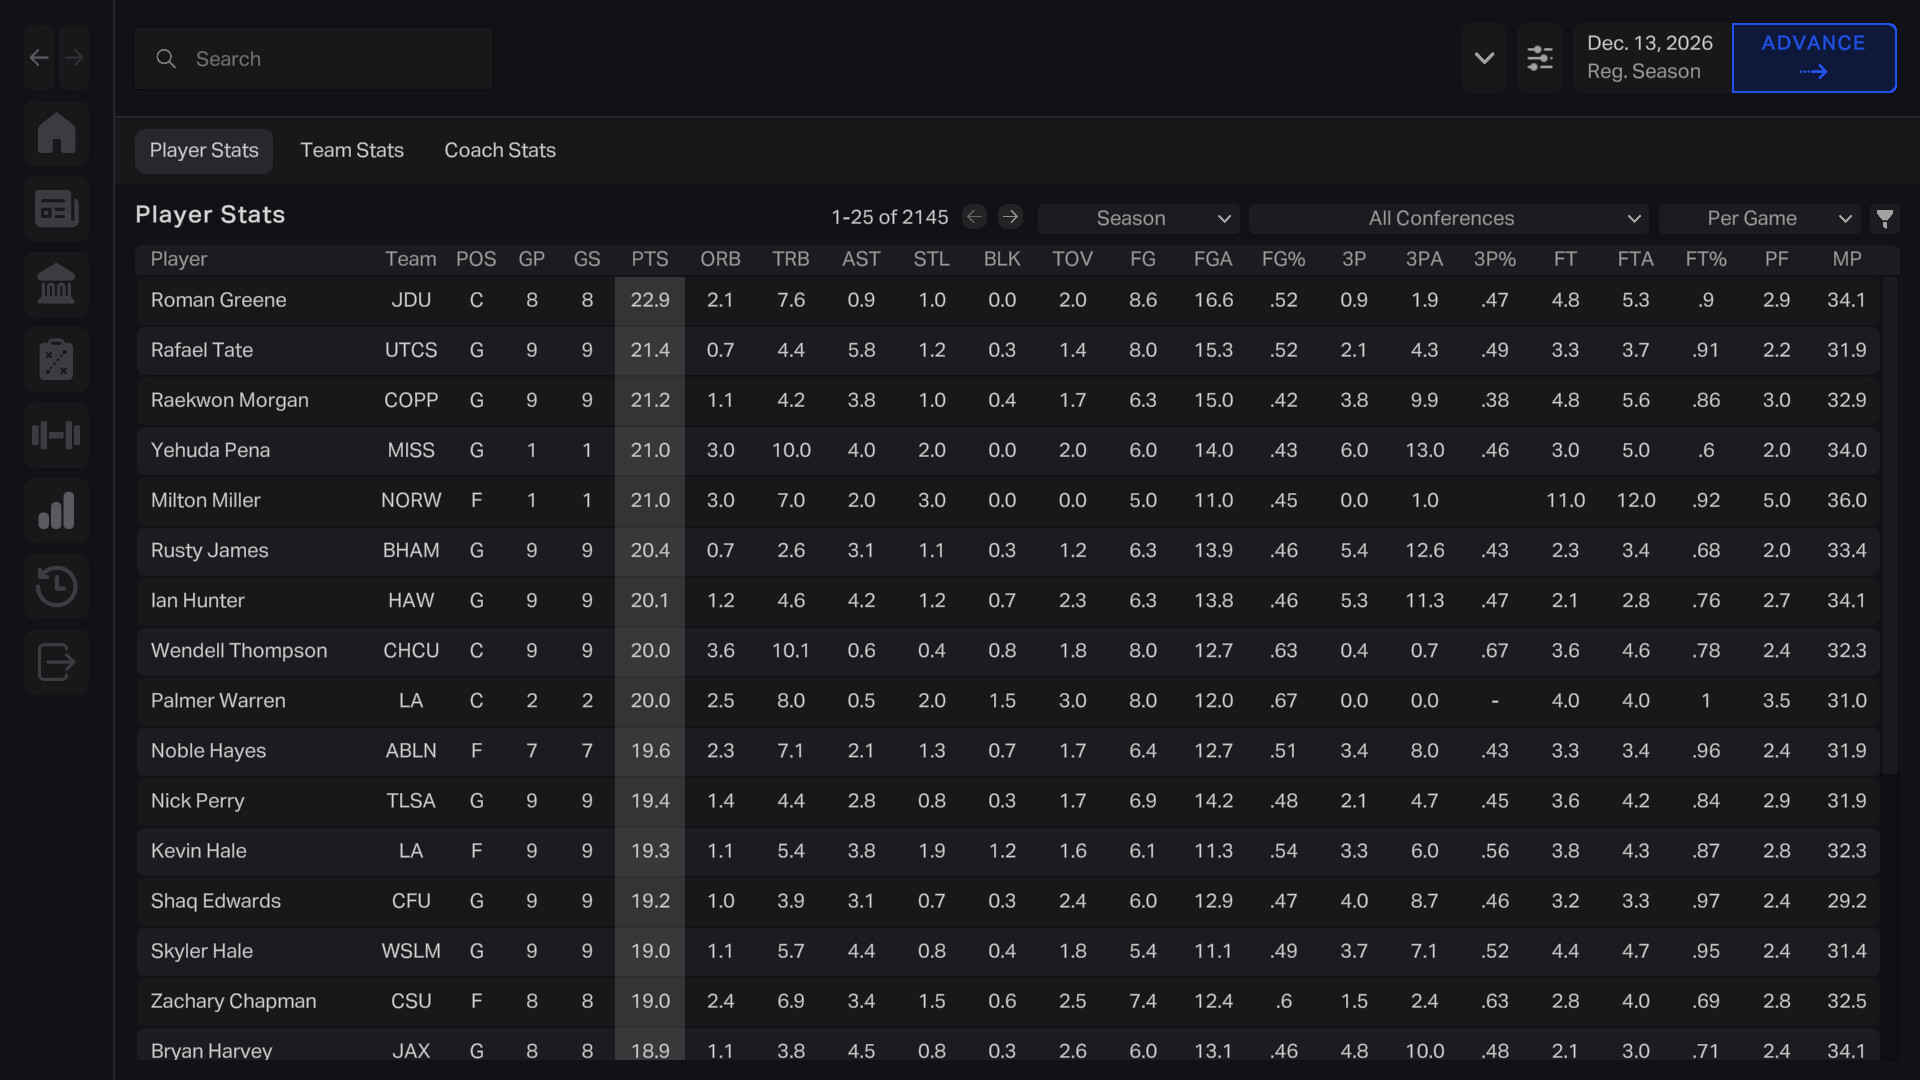The height and width of the screenshot is (1080, 1920).
Task: Click the dumbbell training icon in sidebar
Action: point(56,435)
